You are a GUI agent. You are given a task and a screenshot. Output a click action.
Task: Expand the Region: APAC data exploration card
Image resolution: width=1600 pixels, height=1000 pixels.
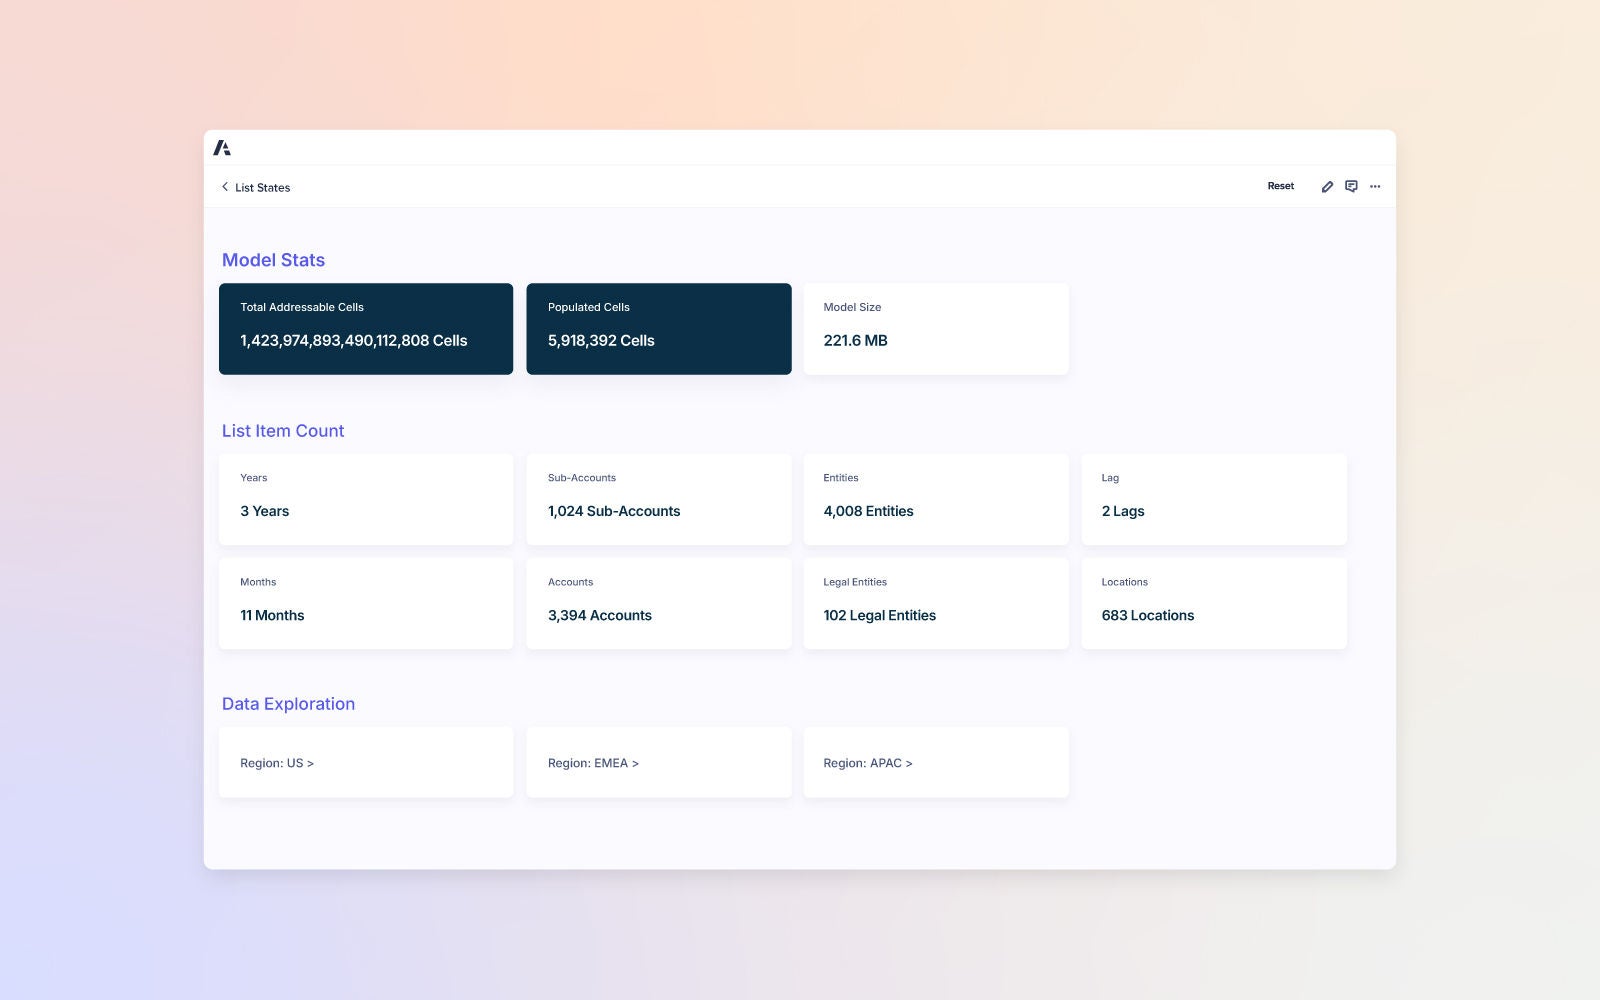(935, 762)
